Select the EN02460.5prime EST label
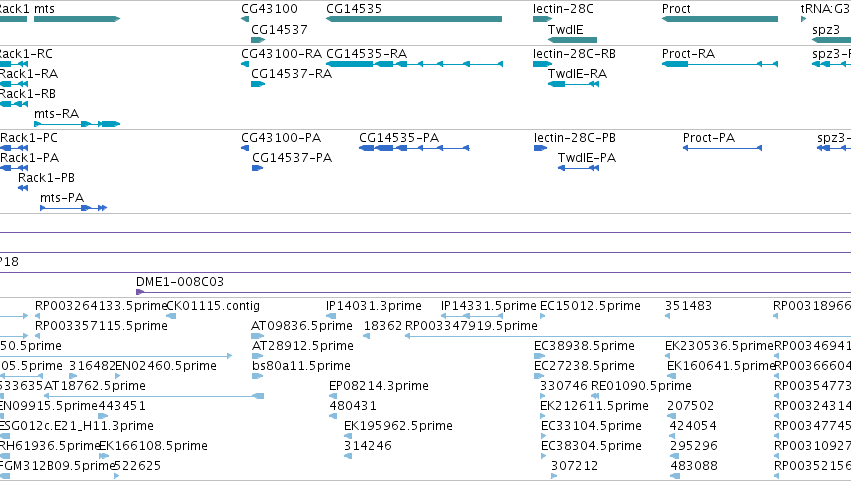 pyautogui.click(x=166, y=366)
